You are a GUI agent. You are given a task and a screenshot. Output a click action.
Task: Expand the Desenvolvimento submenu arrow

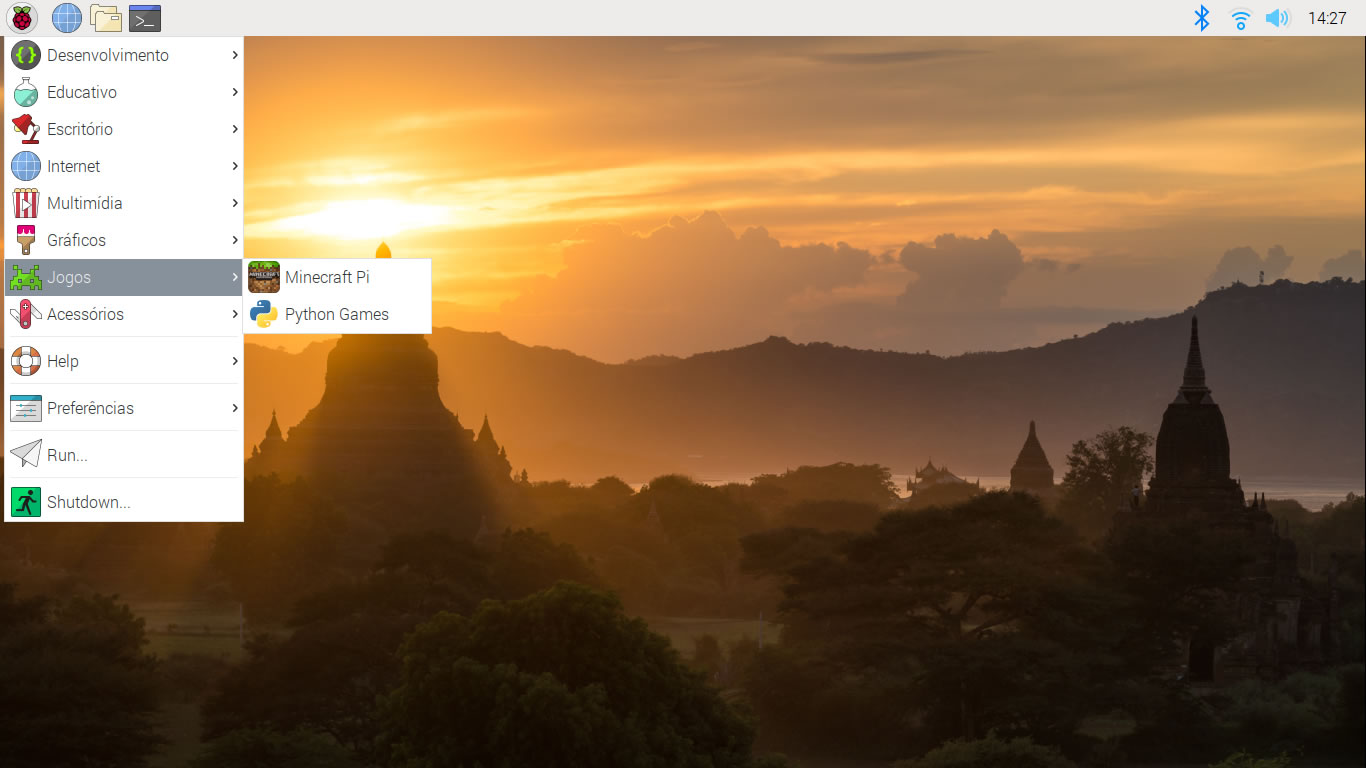coord(235,55)
